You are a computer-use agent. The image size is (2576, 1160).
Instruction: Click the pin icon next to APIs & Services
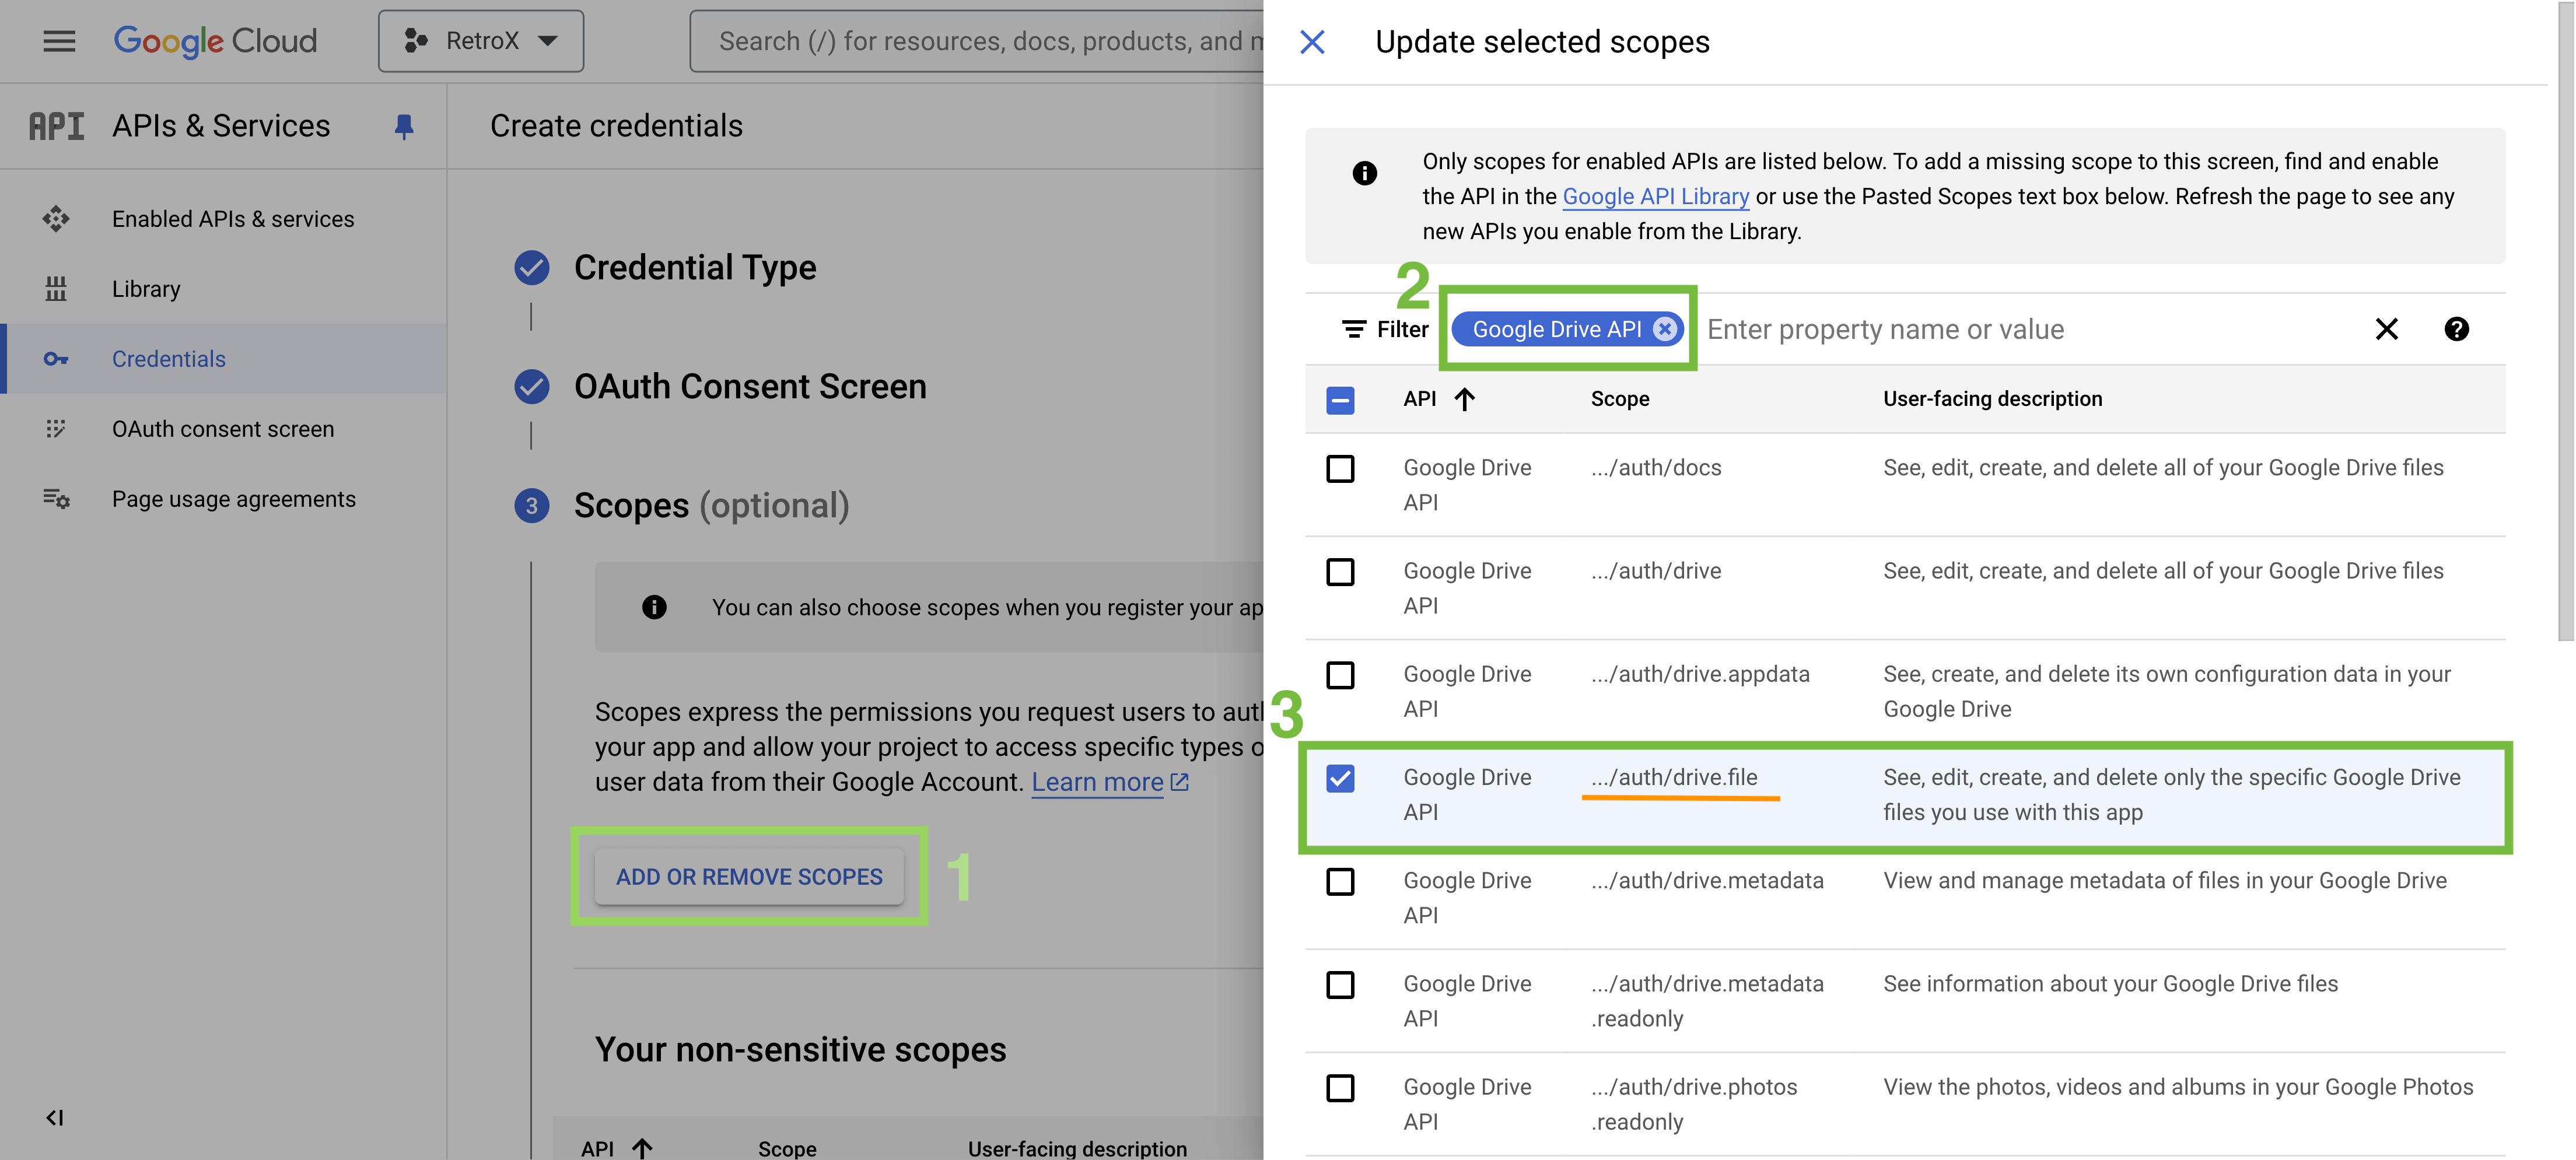[404, 126]
